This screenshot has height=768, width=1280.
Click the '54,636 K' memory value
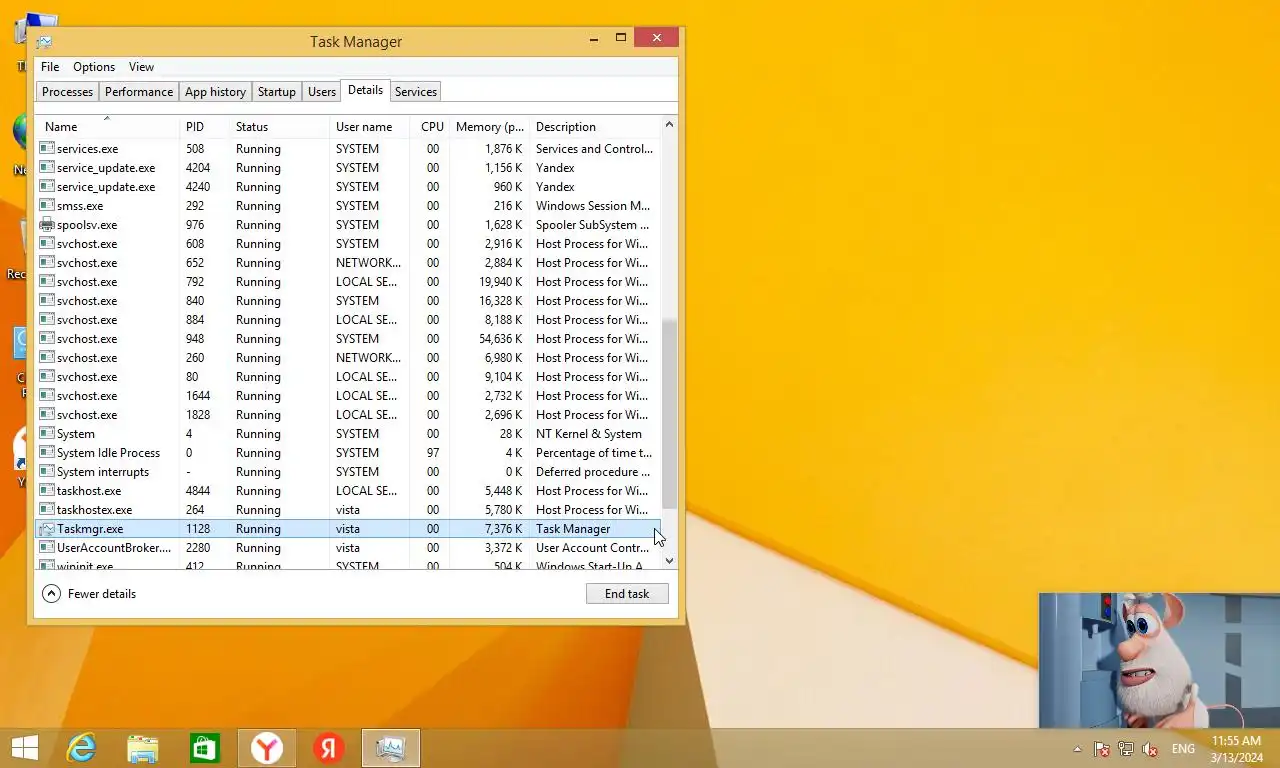click(500, 339)
